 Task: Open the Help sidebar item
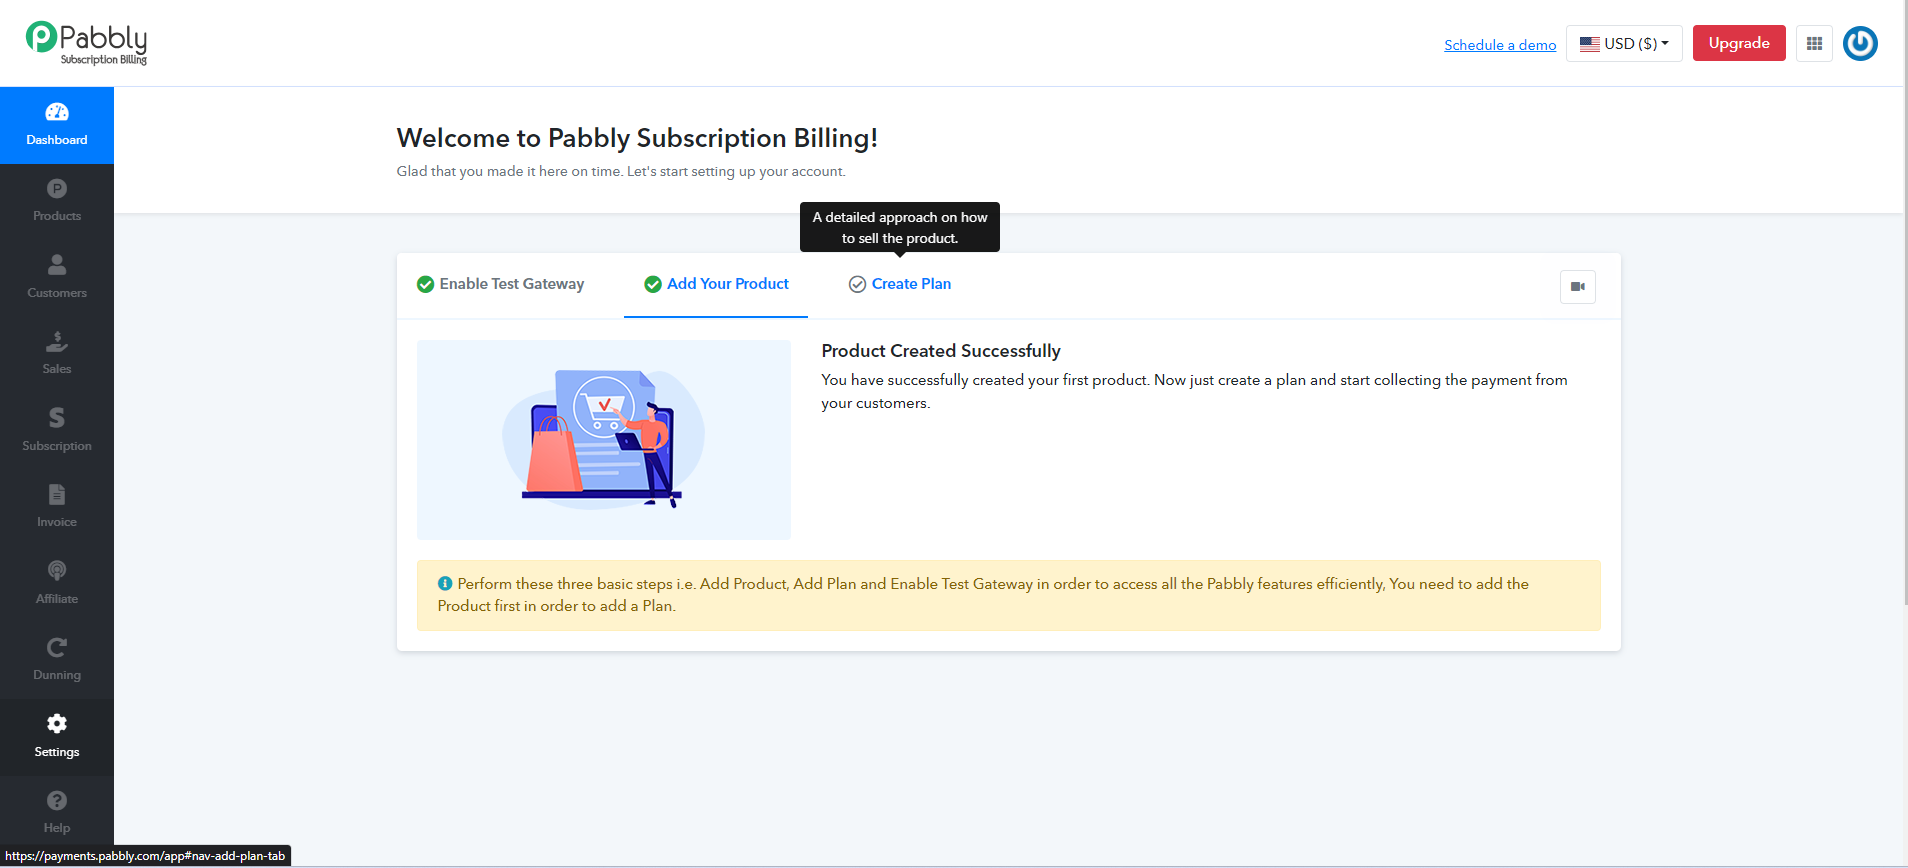(x=57, y=813)
